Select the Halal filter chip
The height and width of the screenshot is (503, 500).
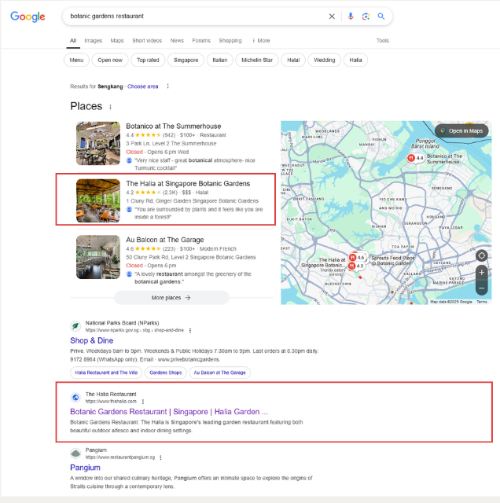pyautogui.click(x=293, y=60)
